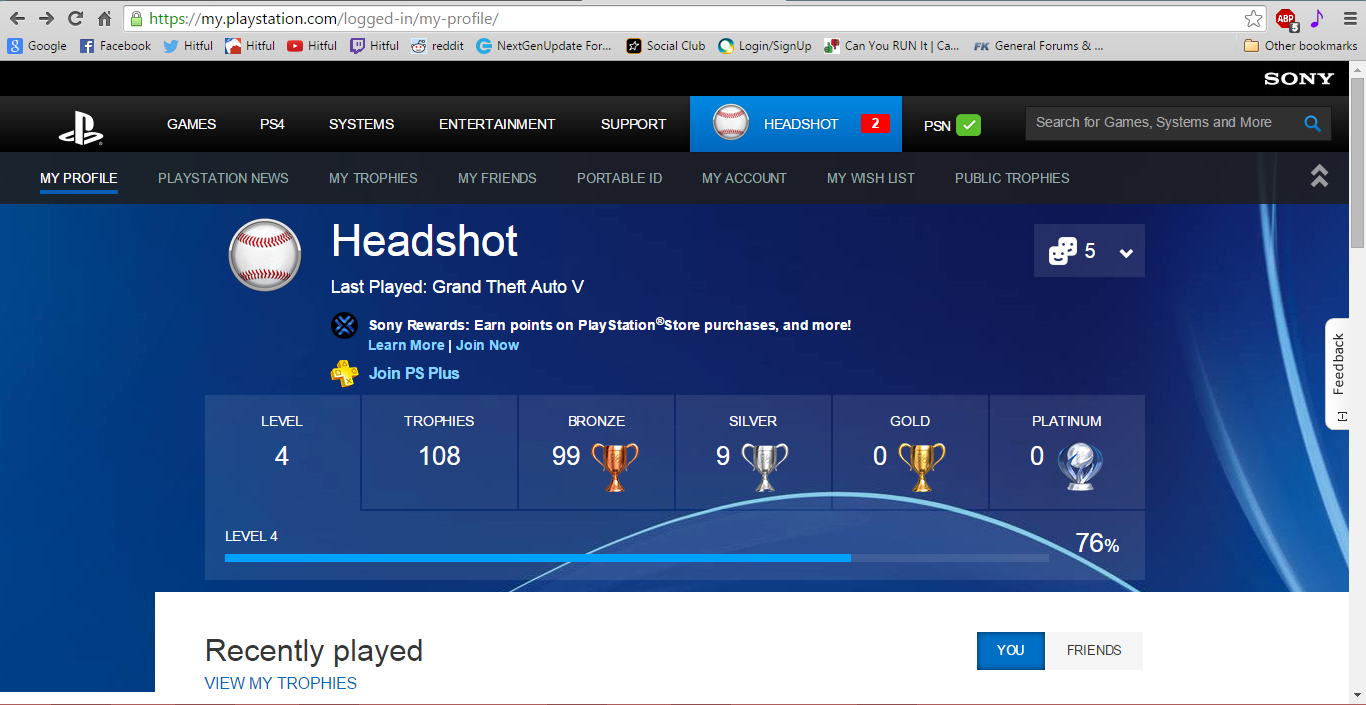Viewport: 1366px width, 705px height.
Task: Go to PLAYSTATION NEWS tab
Action: (223, 178)
